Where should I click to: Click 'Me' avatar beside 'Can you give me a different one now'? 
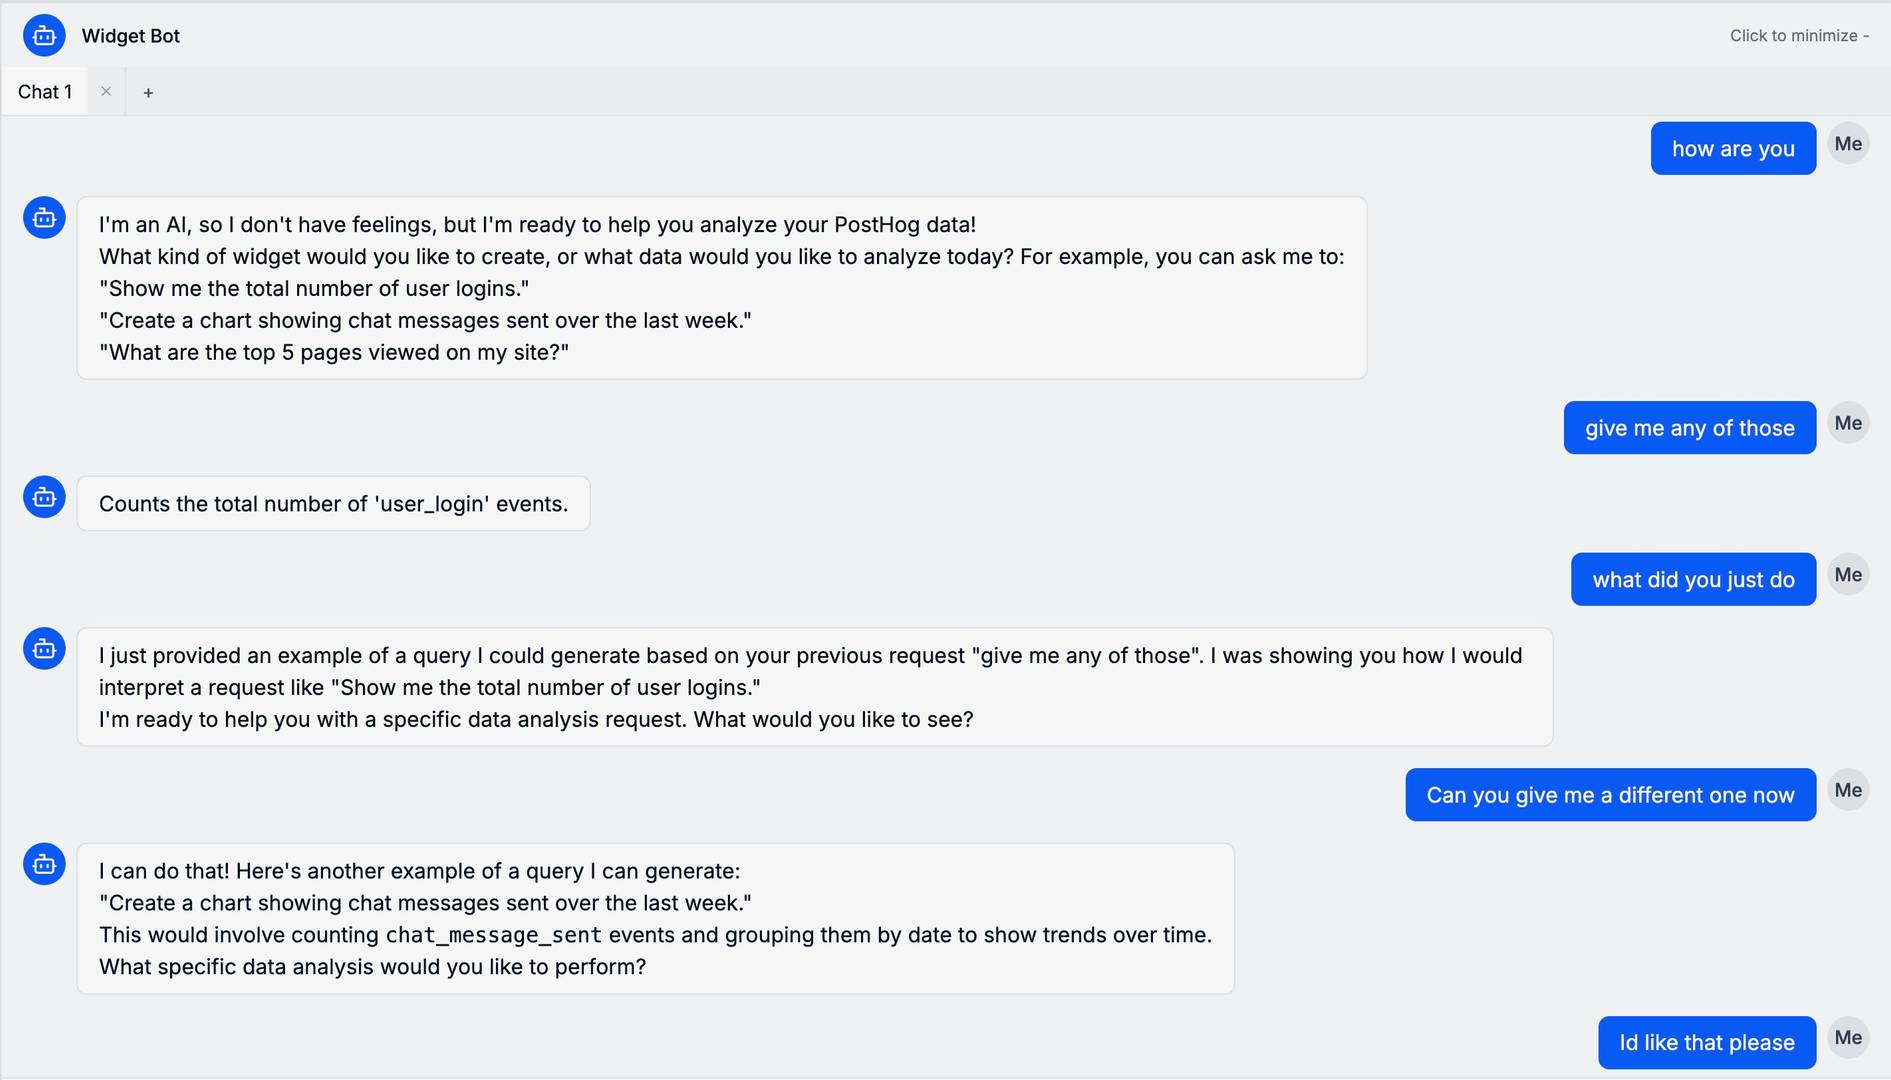(x=1848, y=791)
